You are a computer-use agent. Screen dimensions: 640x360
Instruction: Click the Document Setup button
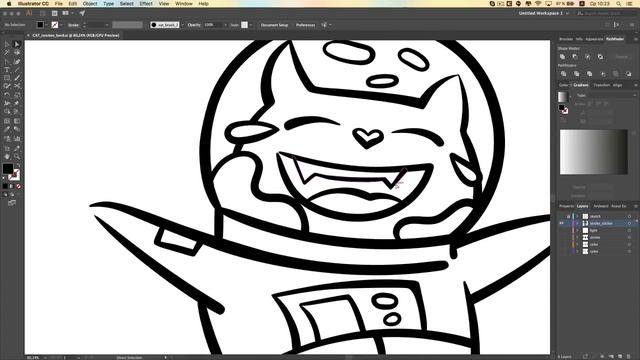274,25
